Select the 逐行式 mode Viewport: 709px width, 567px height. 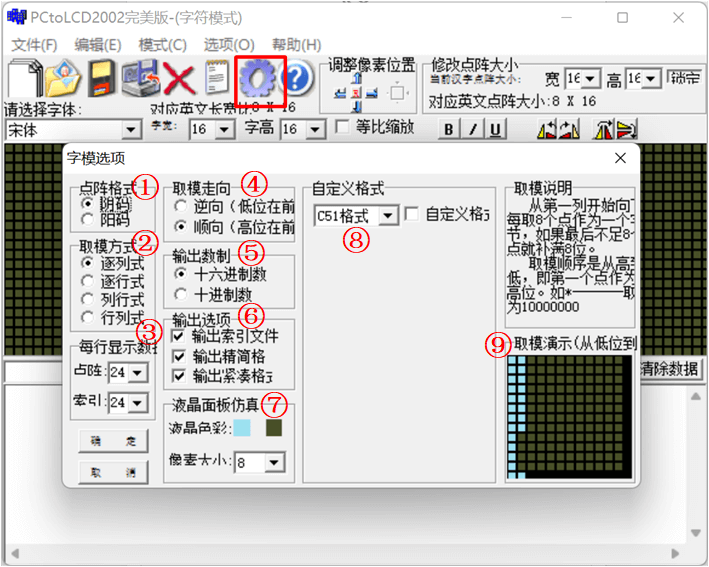(x=88, y=281)
